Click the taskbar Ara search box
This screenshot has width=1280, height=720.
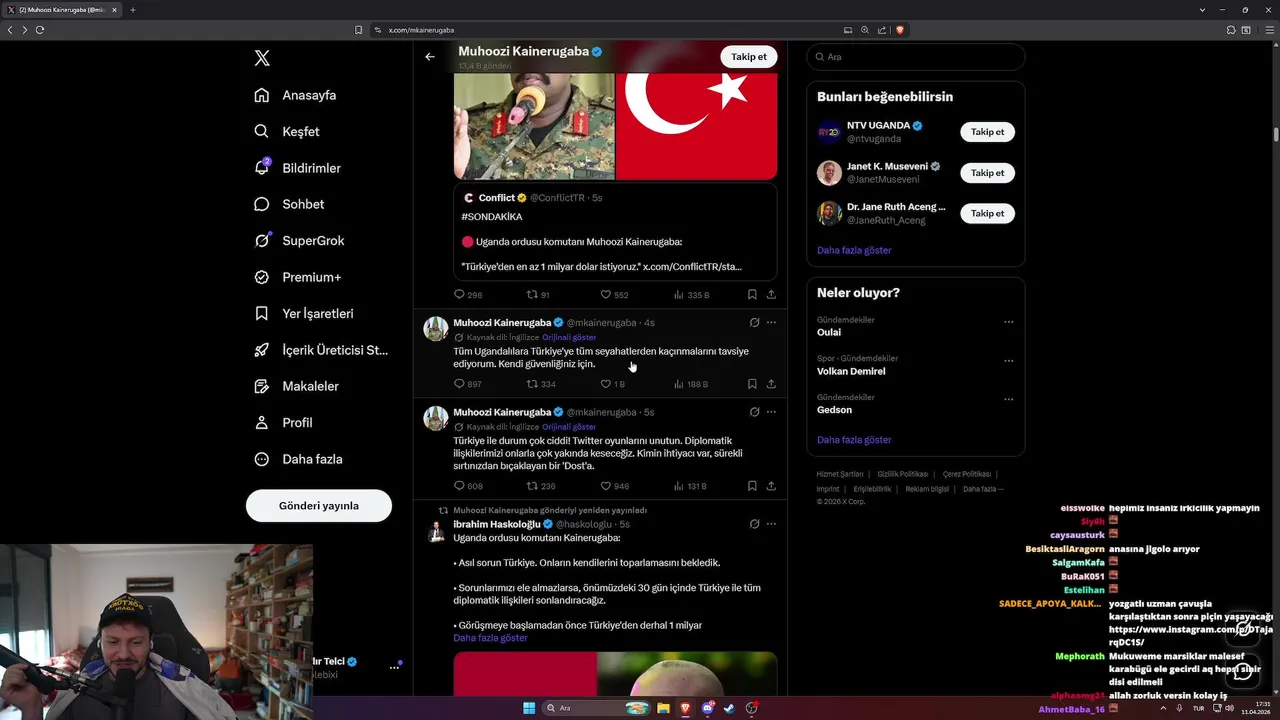(597, 708)
